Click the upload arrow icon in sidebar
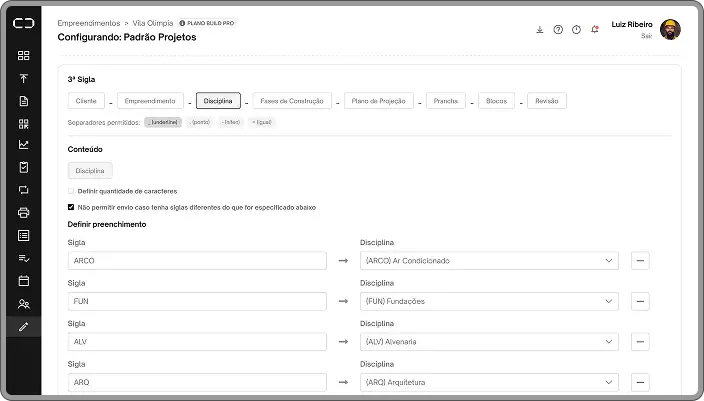 [24, 78]
